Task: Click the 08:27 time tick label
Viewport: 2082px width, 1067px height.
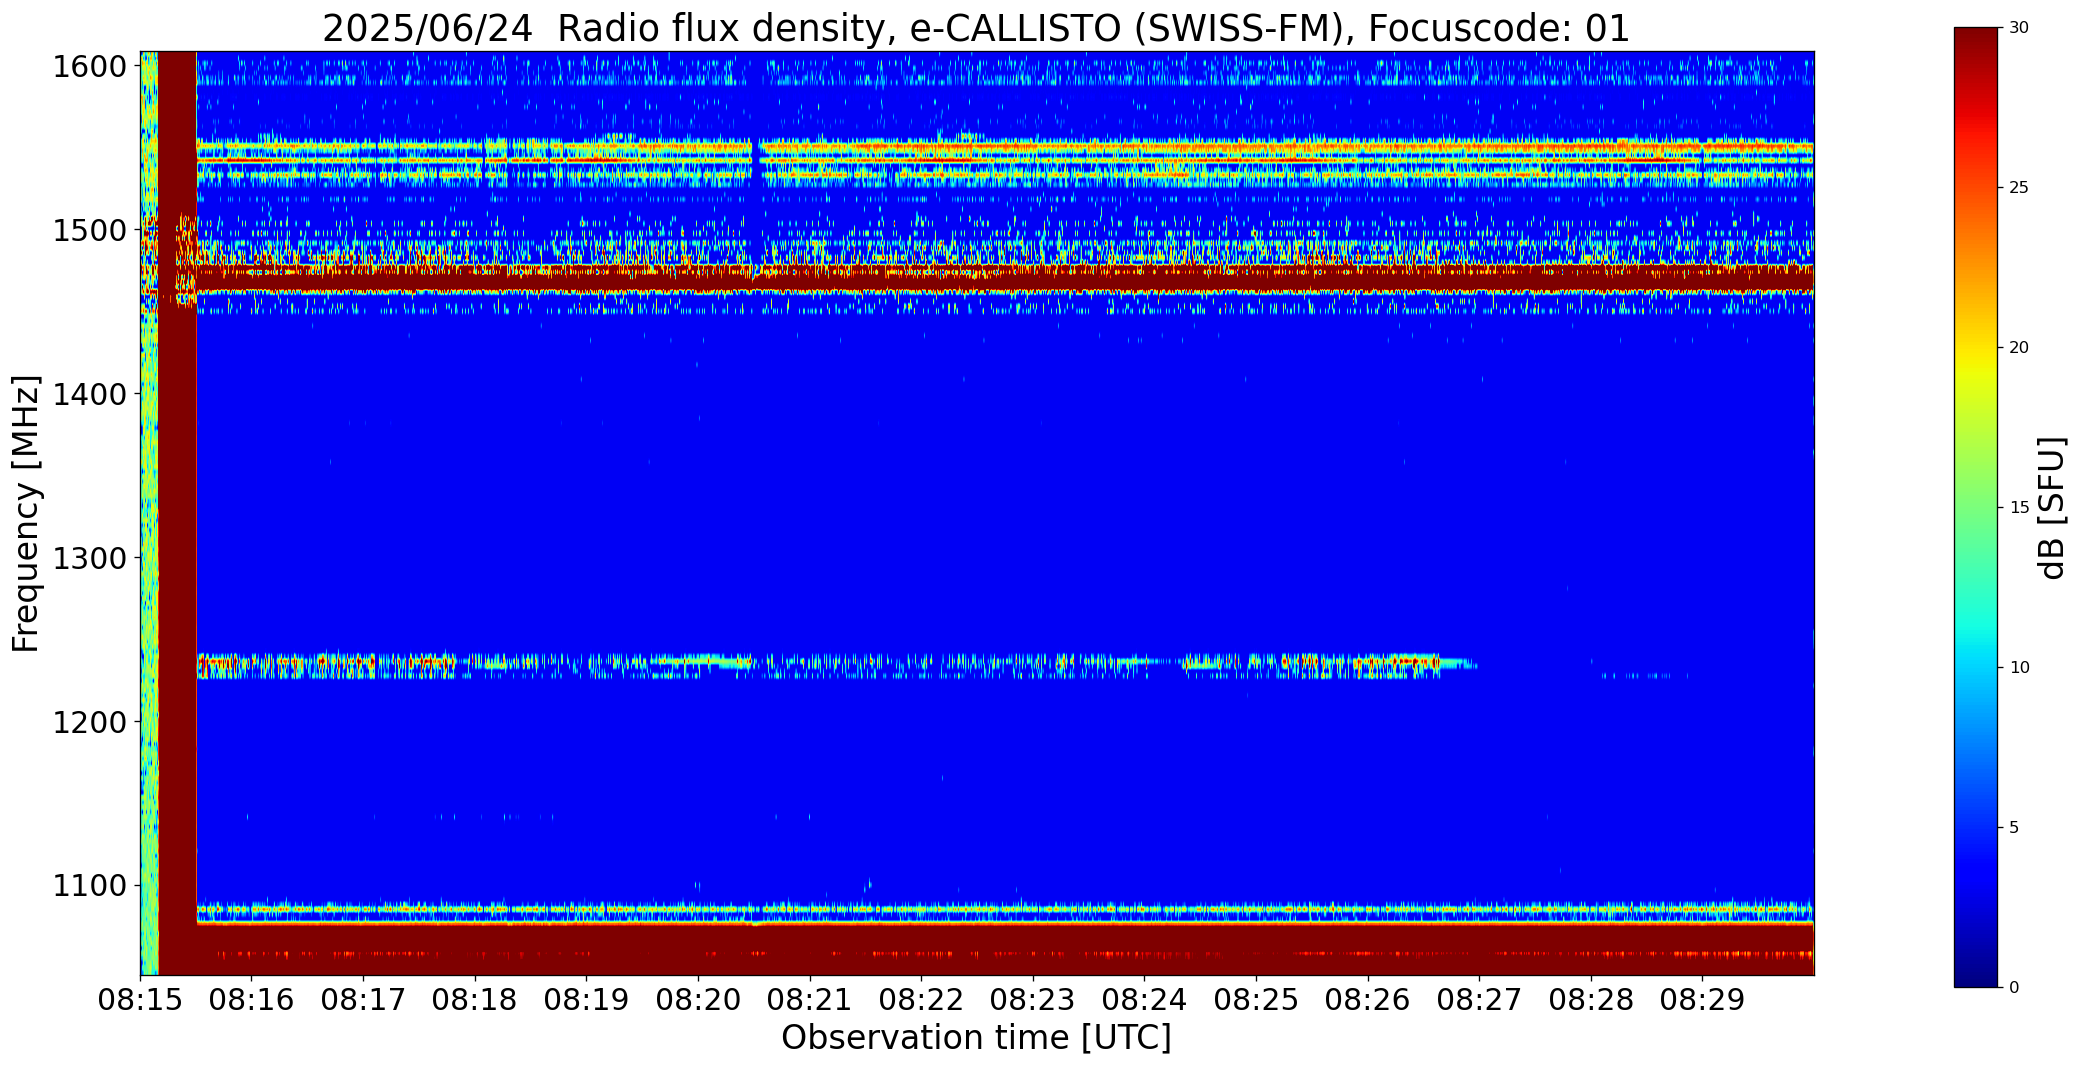Action: coord(1479,1000)
